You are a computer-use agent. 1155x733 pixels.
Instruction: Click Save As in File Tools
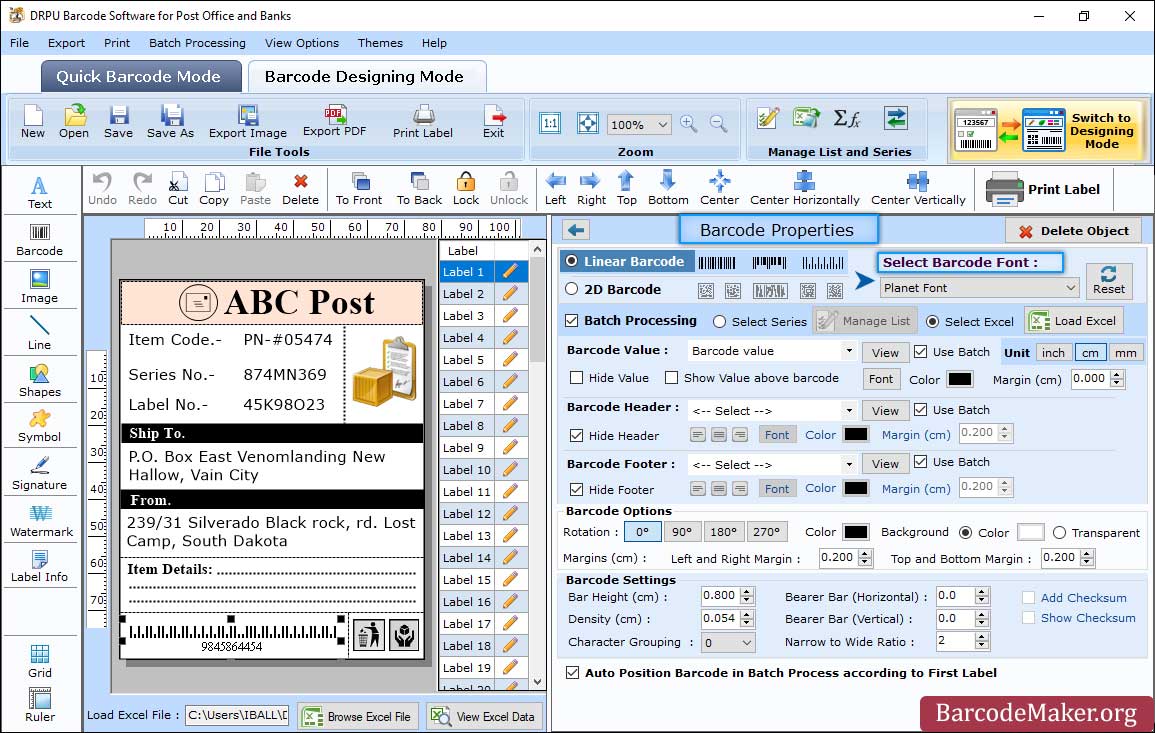click(x=170, y=122)
